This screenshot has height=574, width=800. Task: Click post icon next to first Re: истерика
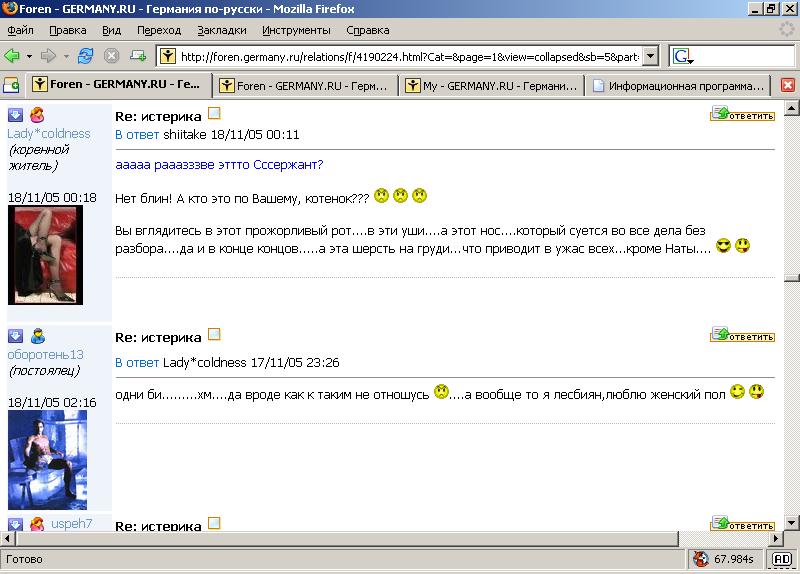214,113
